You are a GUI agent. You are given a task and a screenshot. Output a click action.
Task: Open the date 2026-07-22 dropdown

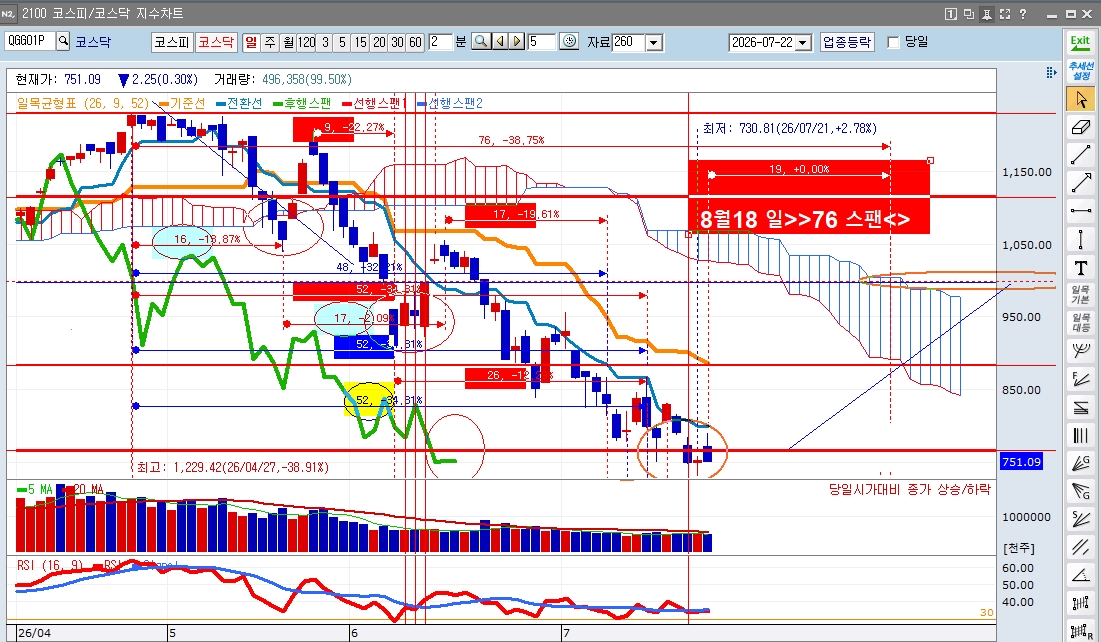804,42
